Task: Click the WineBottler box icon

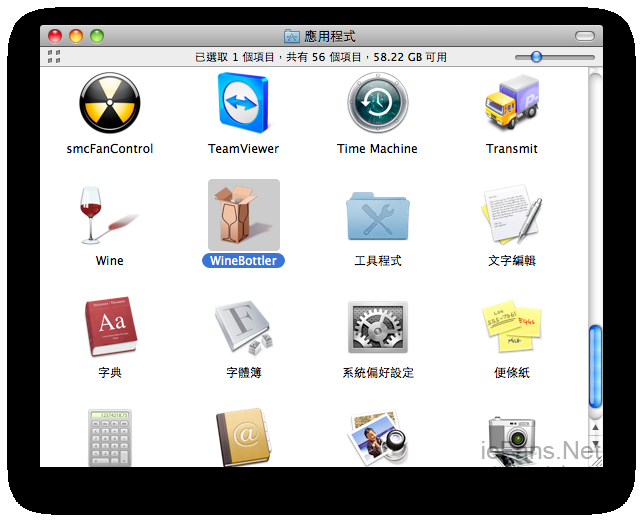Action: coord(244,214)
